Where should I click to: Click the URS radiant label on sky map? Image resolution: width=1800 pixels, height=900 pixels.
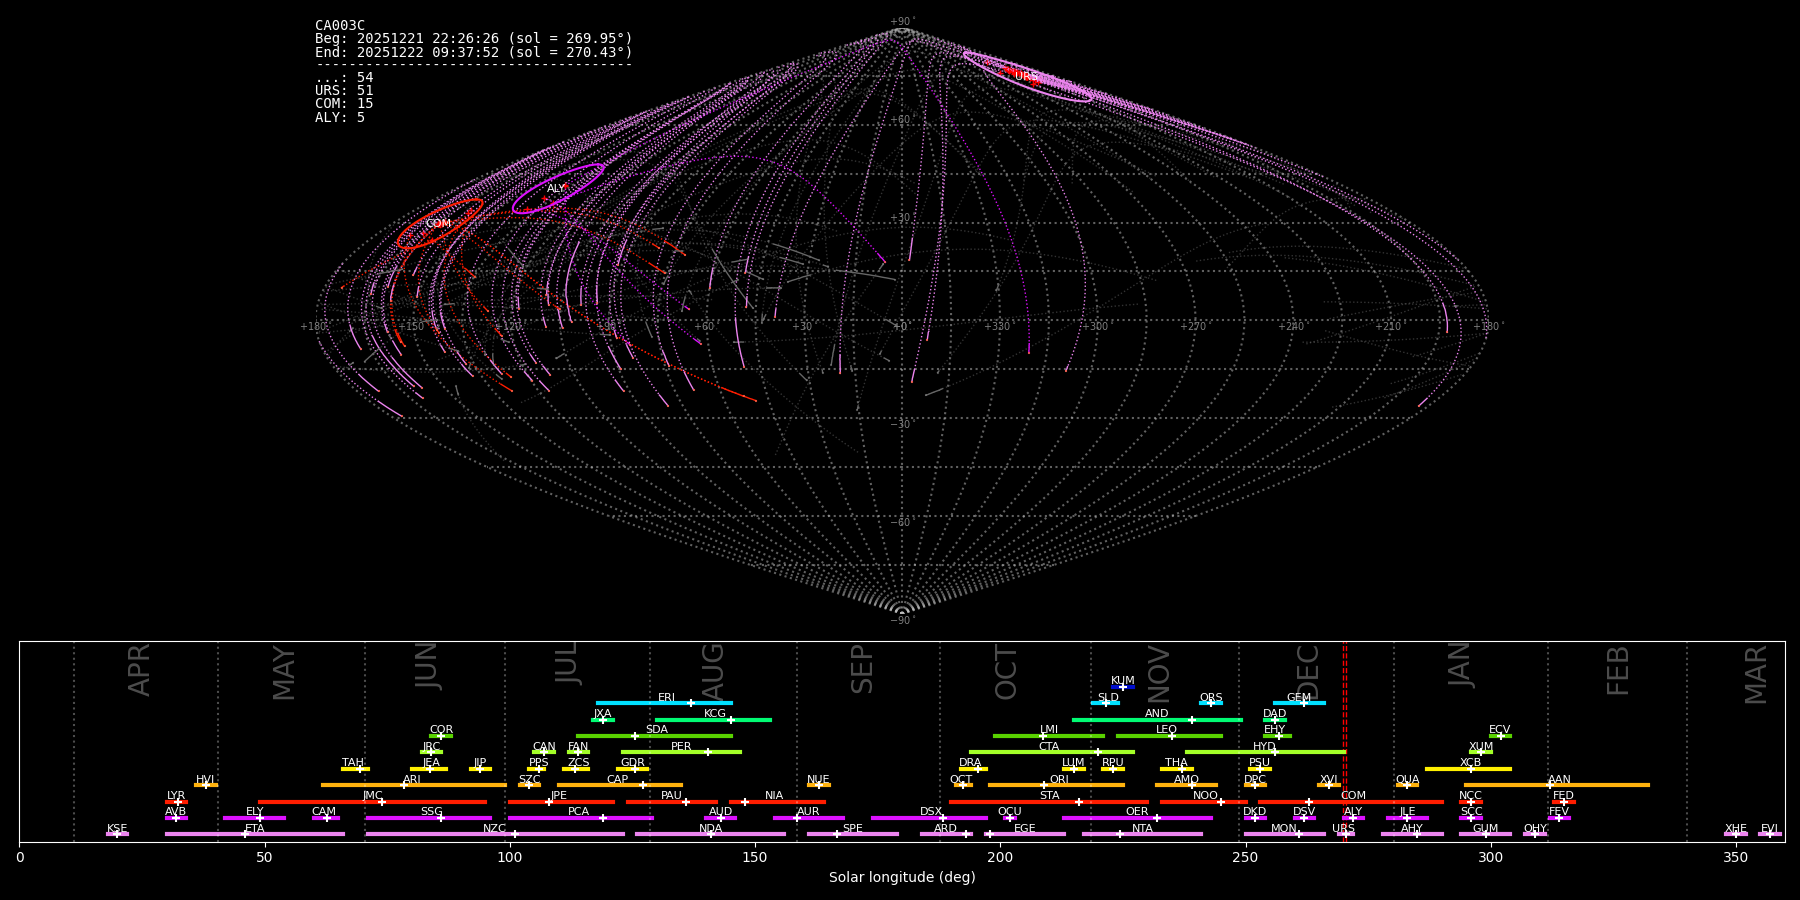(1026, 76)
